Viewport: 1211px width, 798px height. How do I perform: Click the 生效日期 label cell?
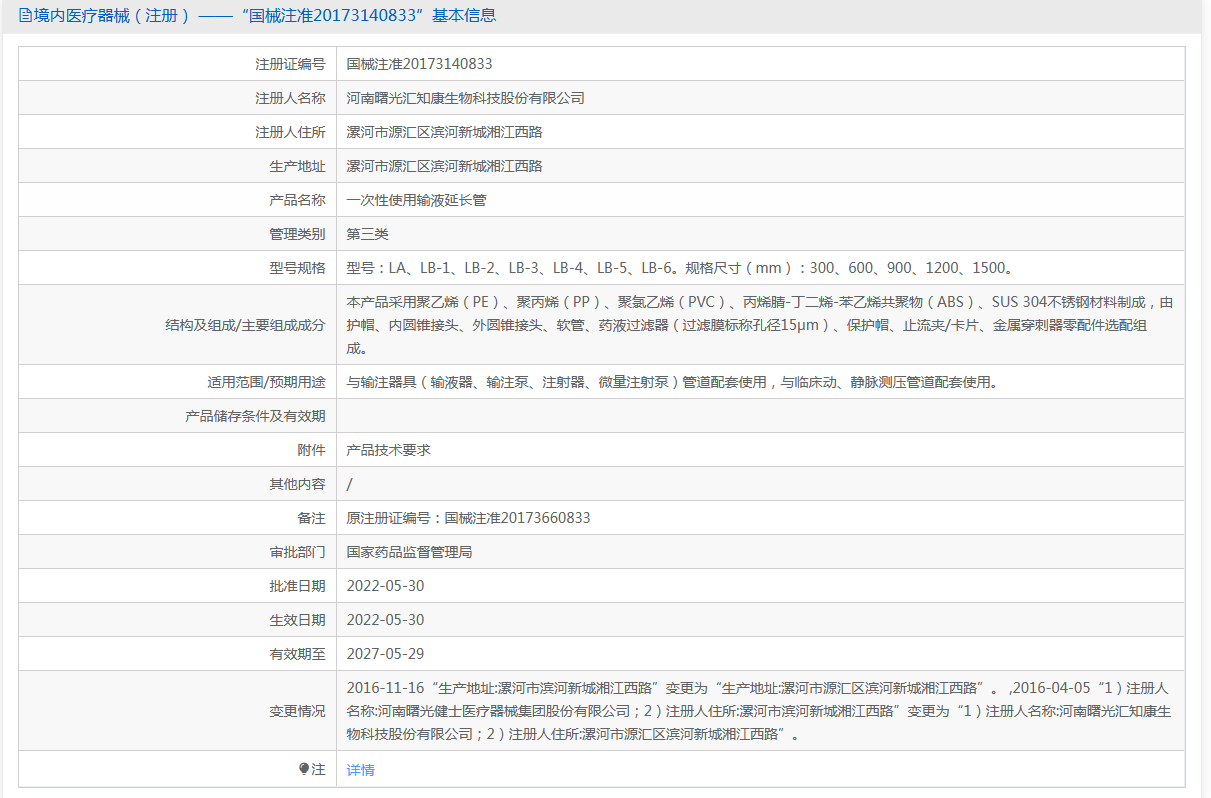point(177,620)
